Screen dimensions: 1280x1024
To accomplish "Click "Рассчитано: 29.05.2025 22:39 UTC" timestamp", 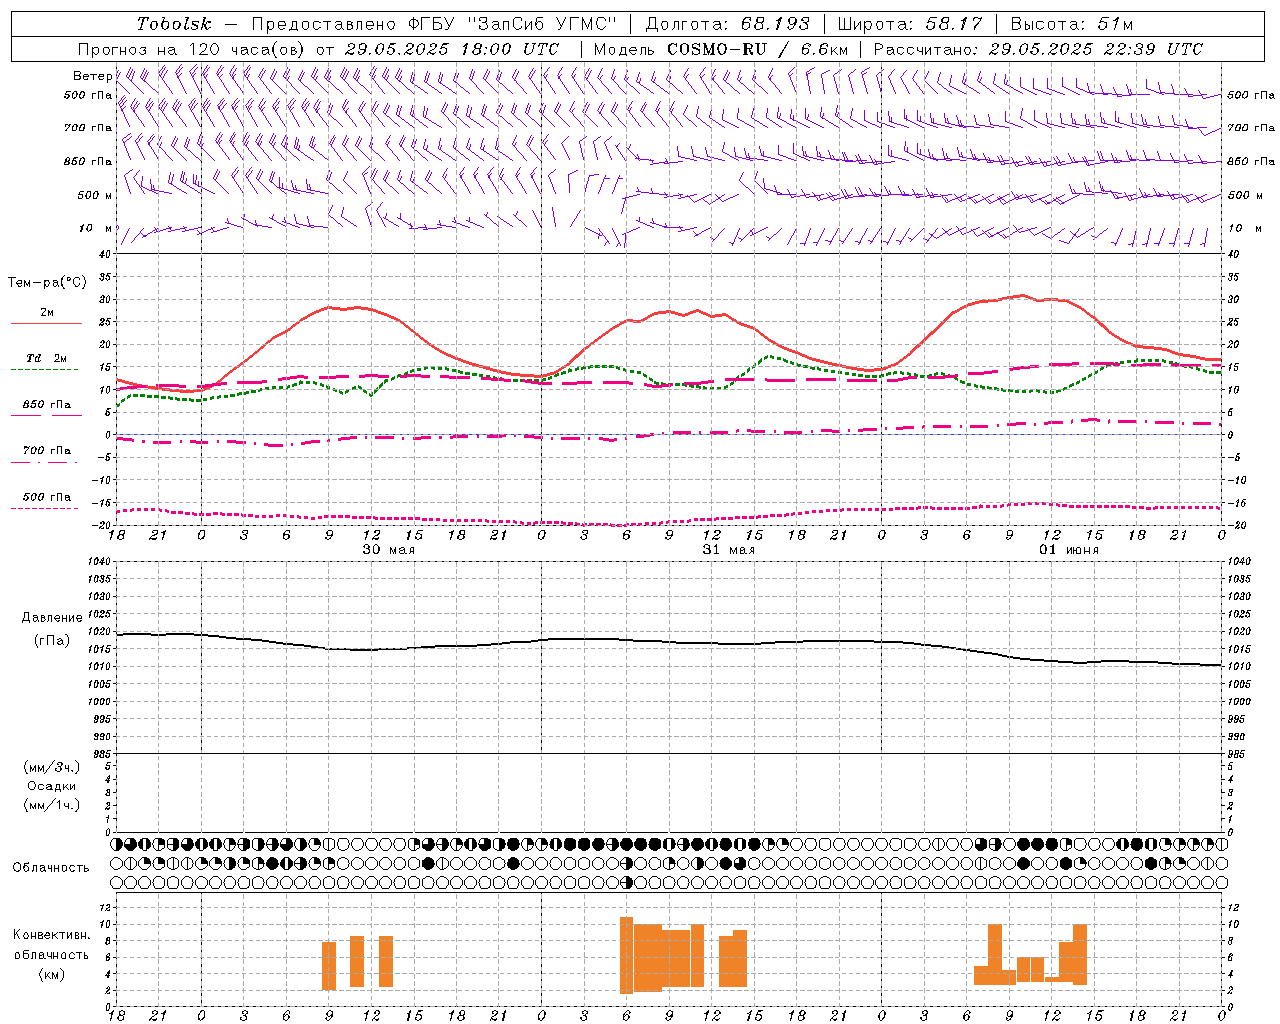I will 1038,49.
